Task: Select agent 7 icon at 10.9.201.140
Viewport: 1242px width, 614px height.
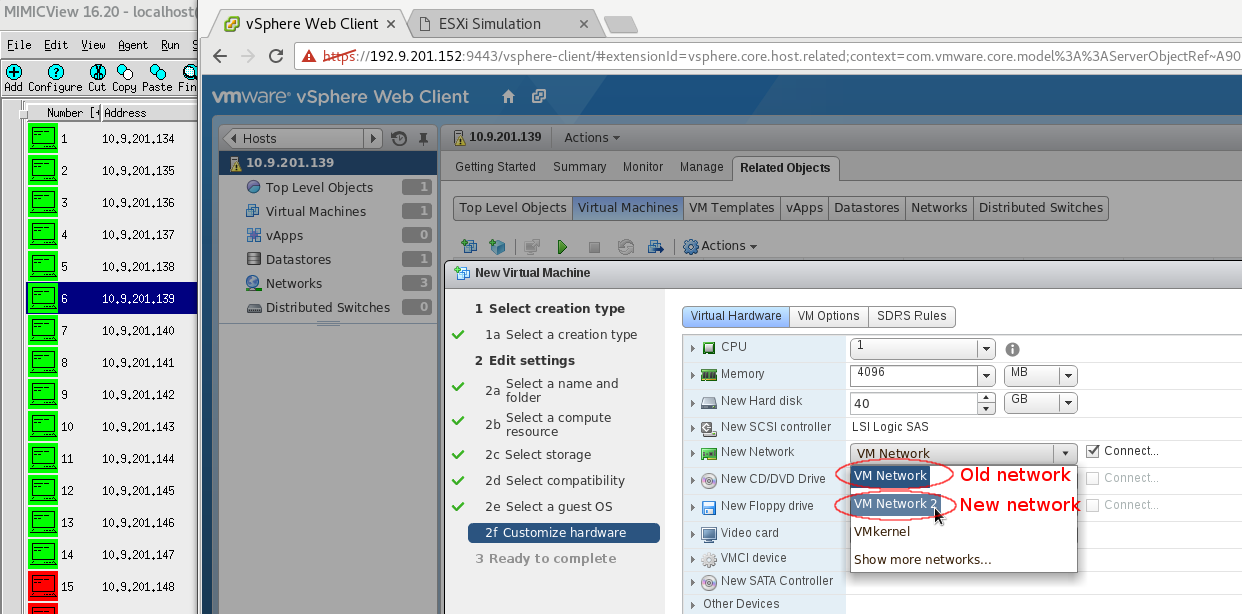Action: click(42, 331)
